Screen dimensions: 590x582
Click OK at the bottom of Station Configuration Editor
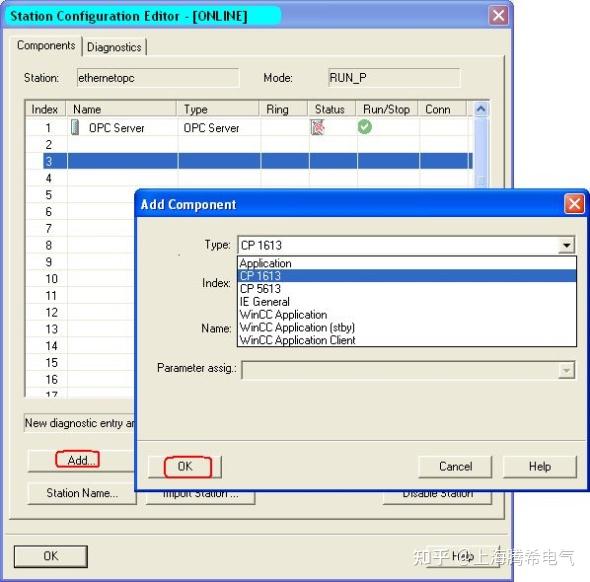click(x=51, y=556)
